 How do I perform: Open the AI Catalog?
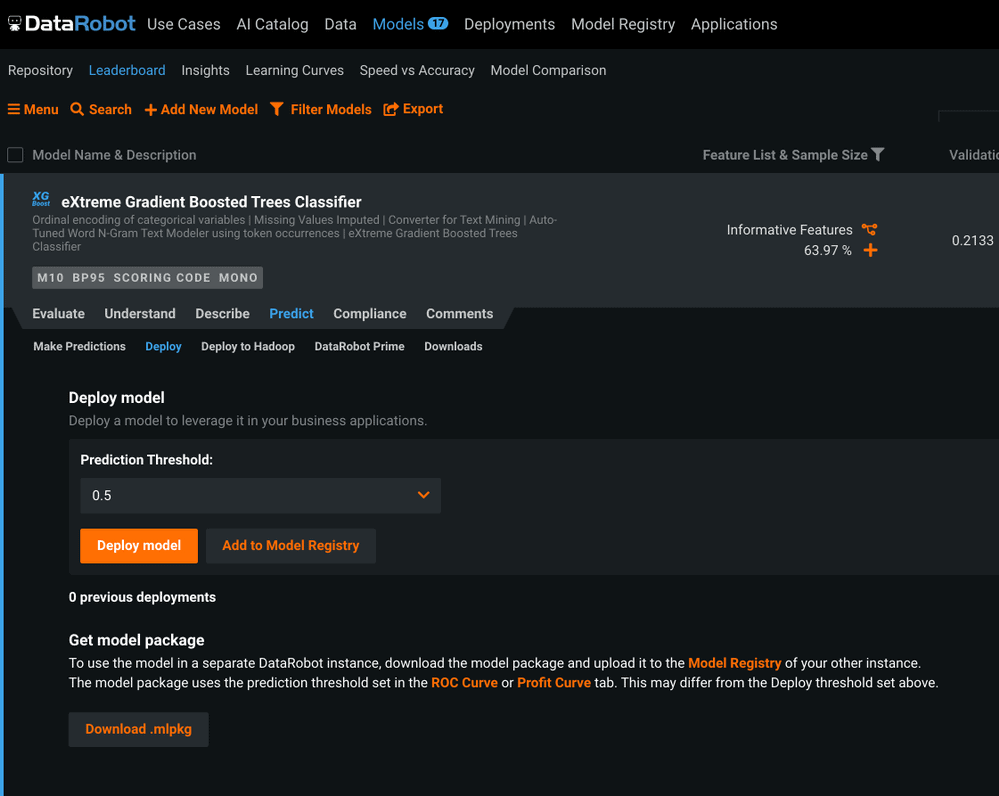272,24
